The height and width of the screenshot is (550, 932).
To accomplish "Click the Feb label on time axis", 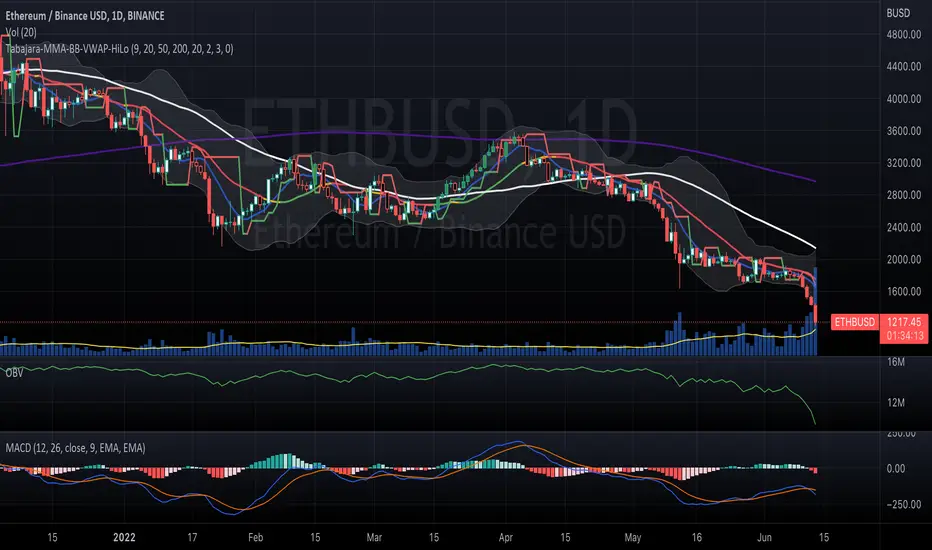I will click(255, 538).
